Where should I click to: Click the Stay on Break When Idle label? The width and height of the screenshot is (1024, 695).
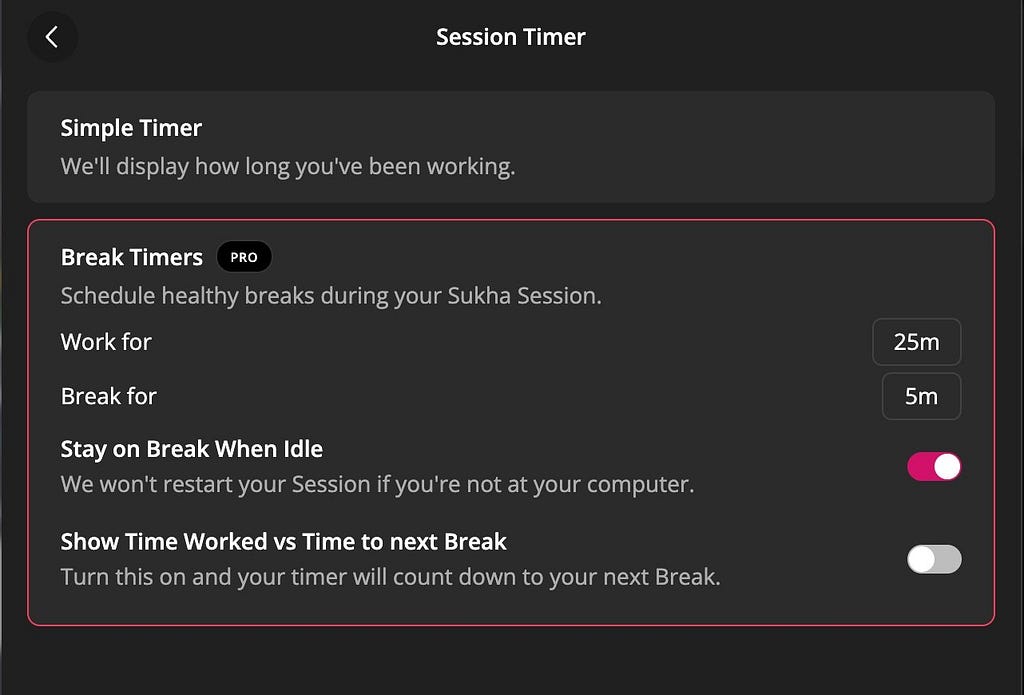tap(192, 449)
